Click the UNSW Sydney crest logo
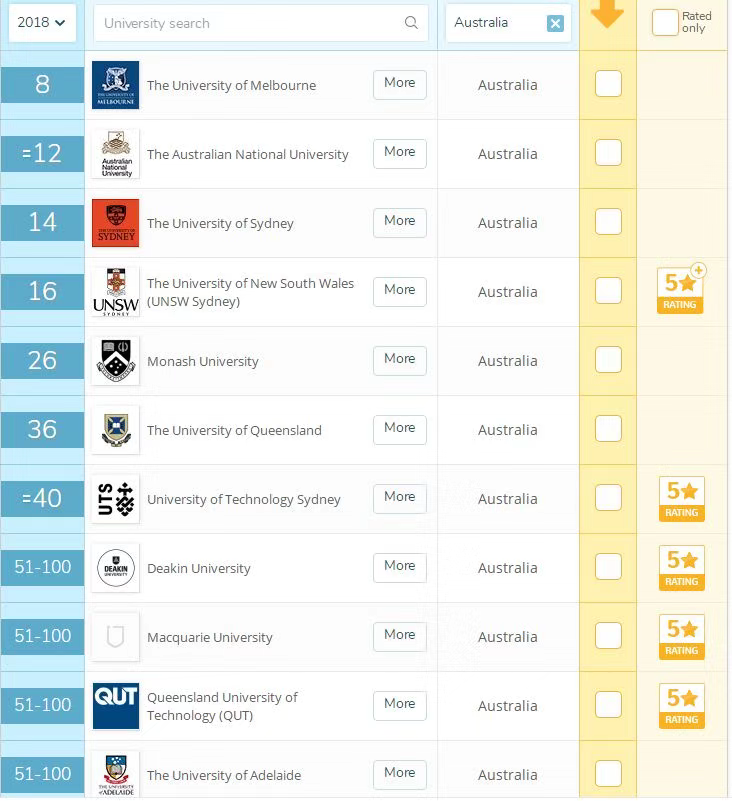732x801 pixels. click(x=115, y=292)
